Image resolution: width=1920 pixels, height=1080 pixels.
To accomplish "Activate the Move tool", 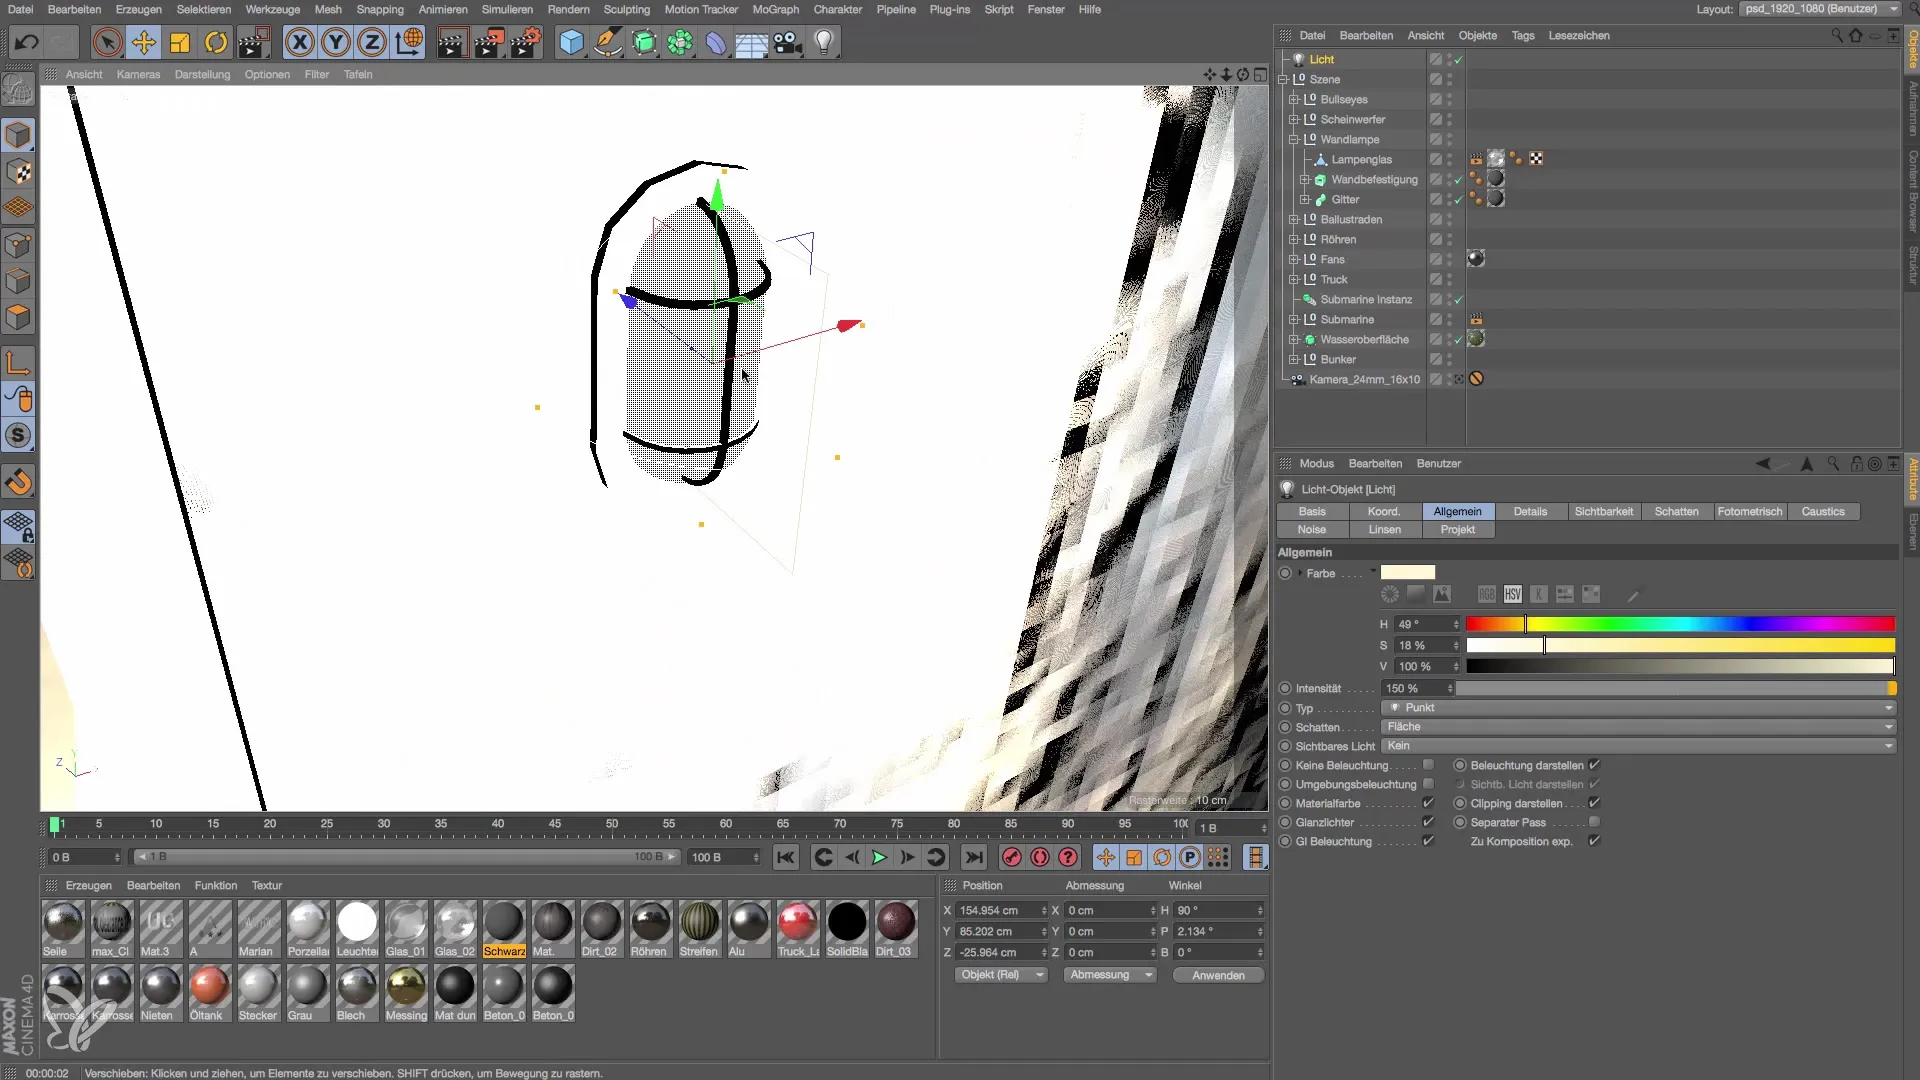I will [x=144, y=42].
